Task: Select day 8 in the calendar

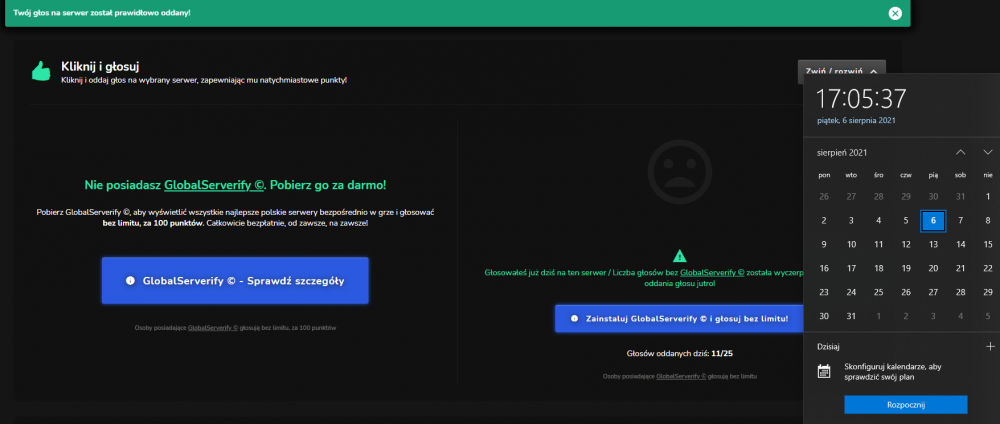Action: click(x=988, y=221)
